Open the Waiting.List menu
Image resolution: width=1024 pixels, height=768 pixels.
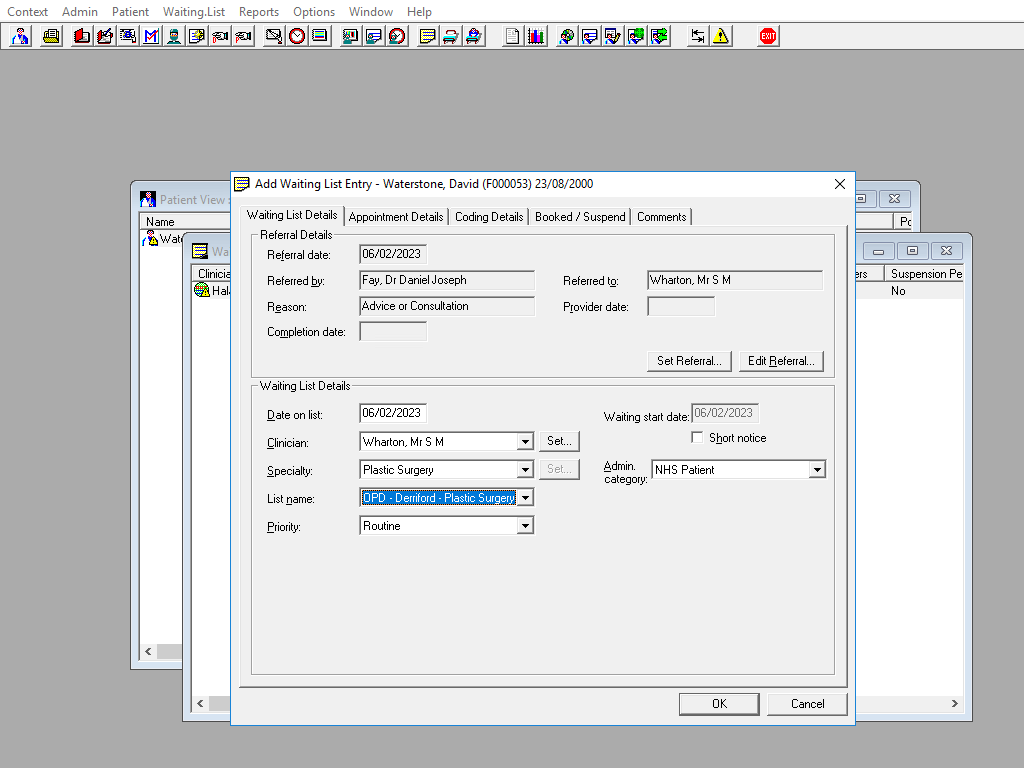tap(194, 12)
